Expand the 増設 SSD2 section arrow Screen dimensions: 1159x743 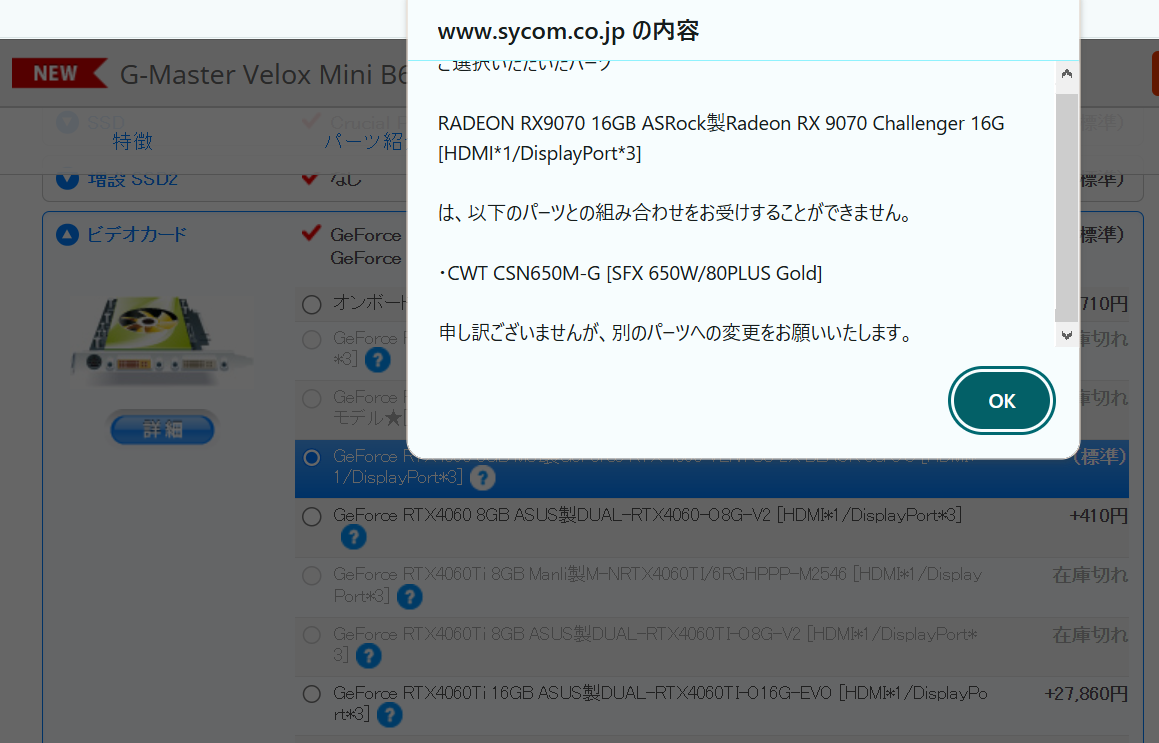[67, 180]
